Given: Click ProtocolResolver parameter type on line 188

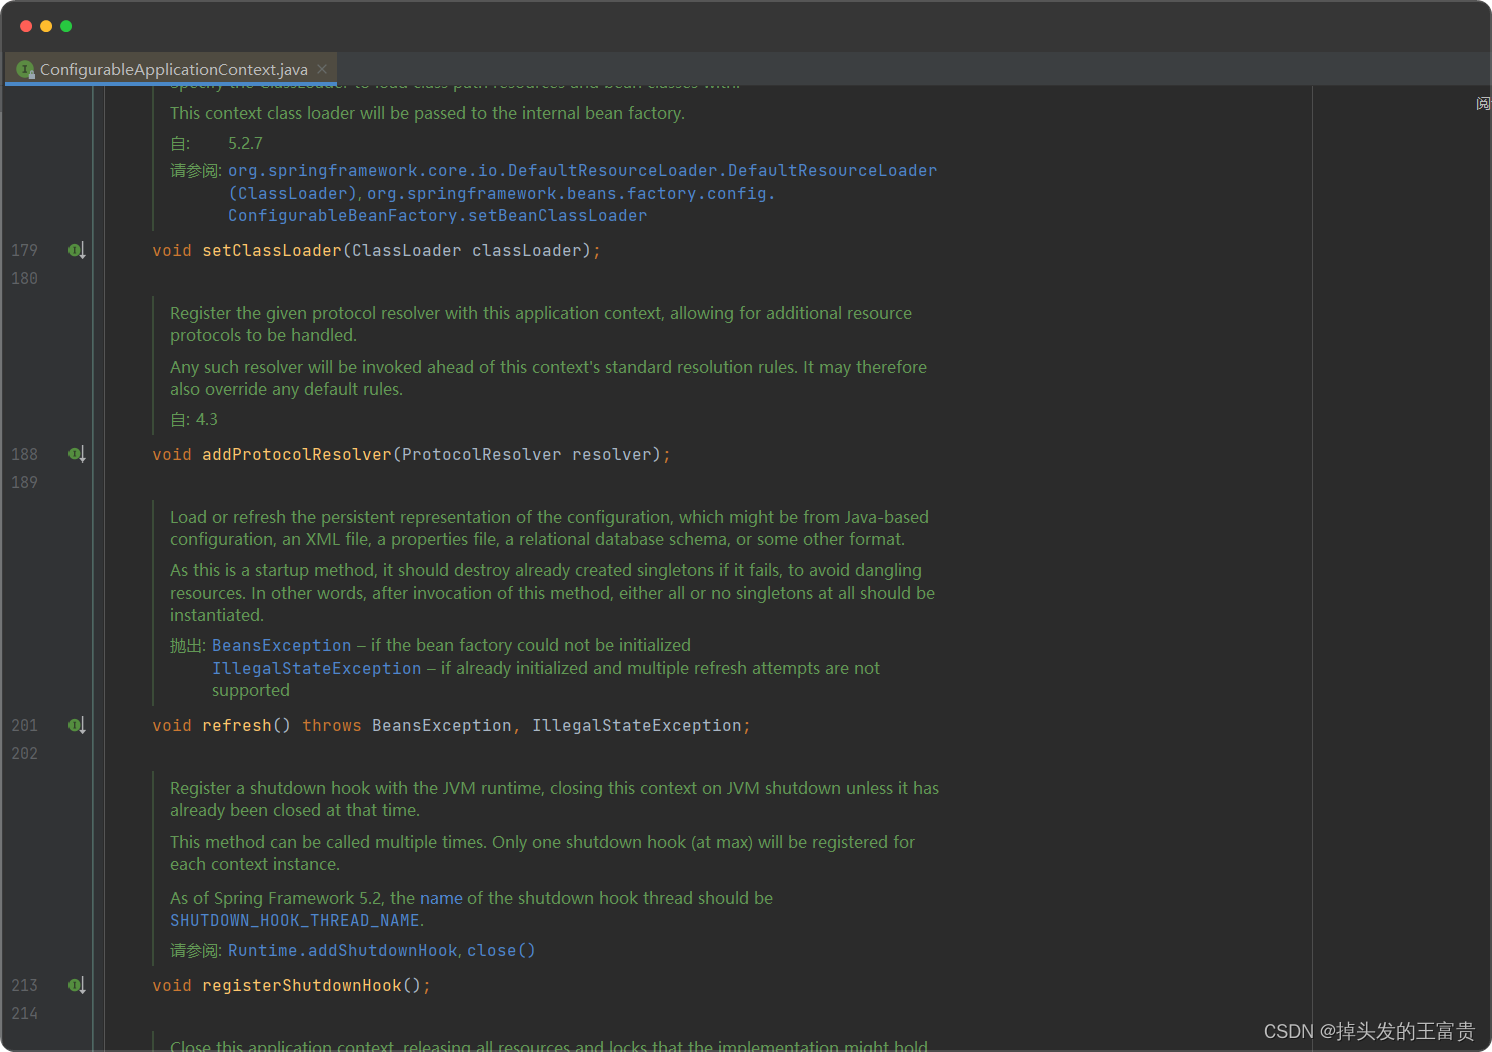Looking at the screenshot, I should (482, 454).
